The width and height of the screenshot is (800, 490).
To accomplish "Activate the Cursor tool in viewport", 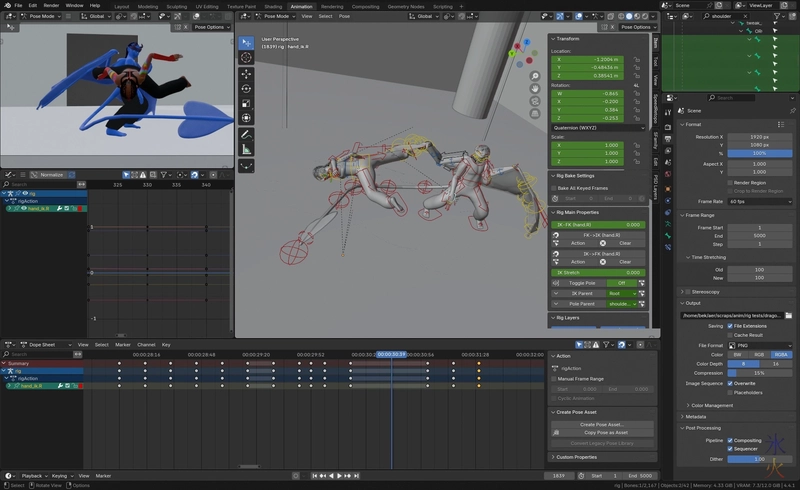I will 246,58.
